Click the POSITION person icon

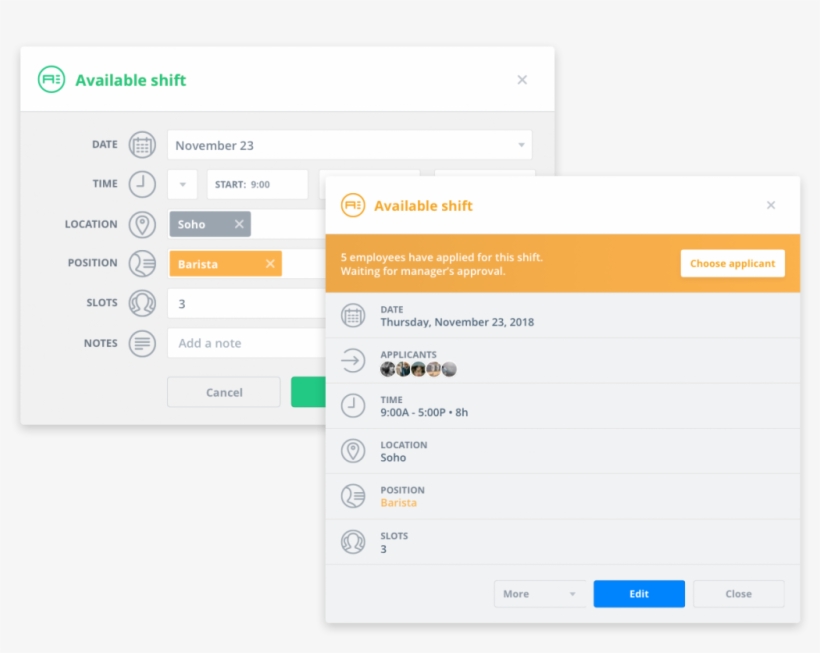click(142, 263)
